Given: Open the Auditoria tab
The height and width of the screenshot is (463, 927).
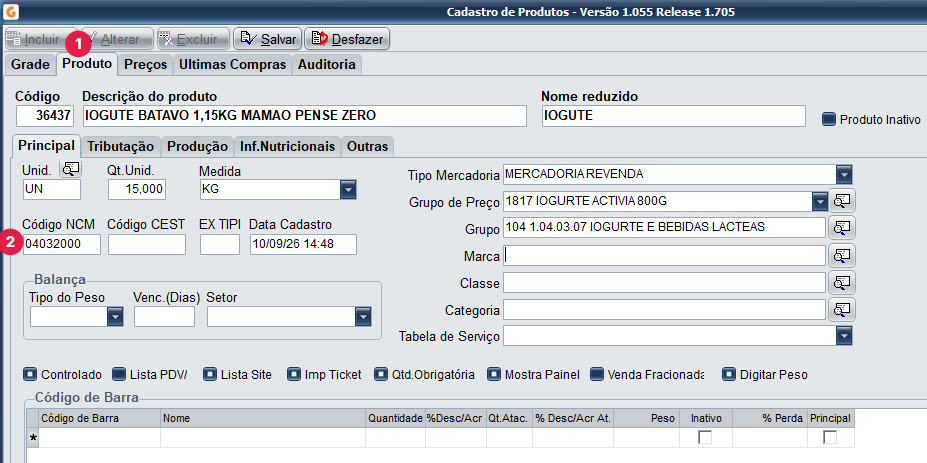Looking at the screenshot, I should click(327, 64).
